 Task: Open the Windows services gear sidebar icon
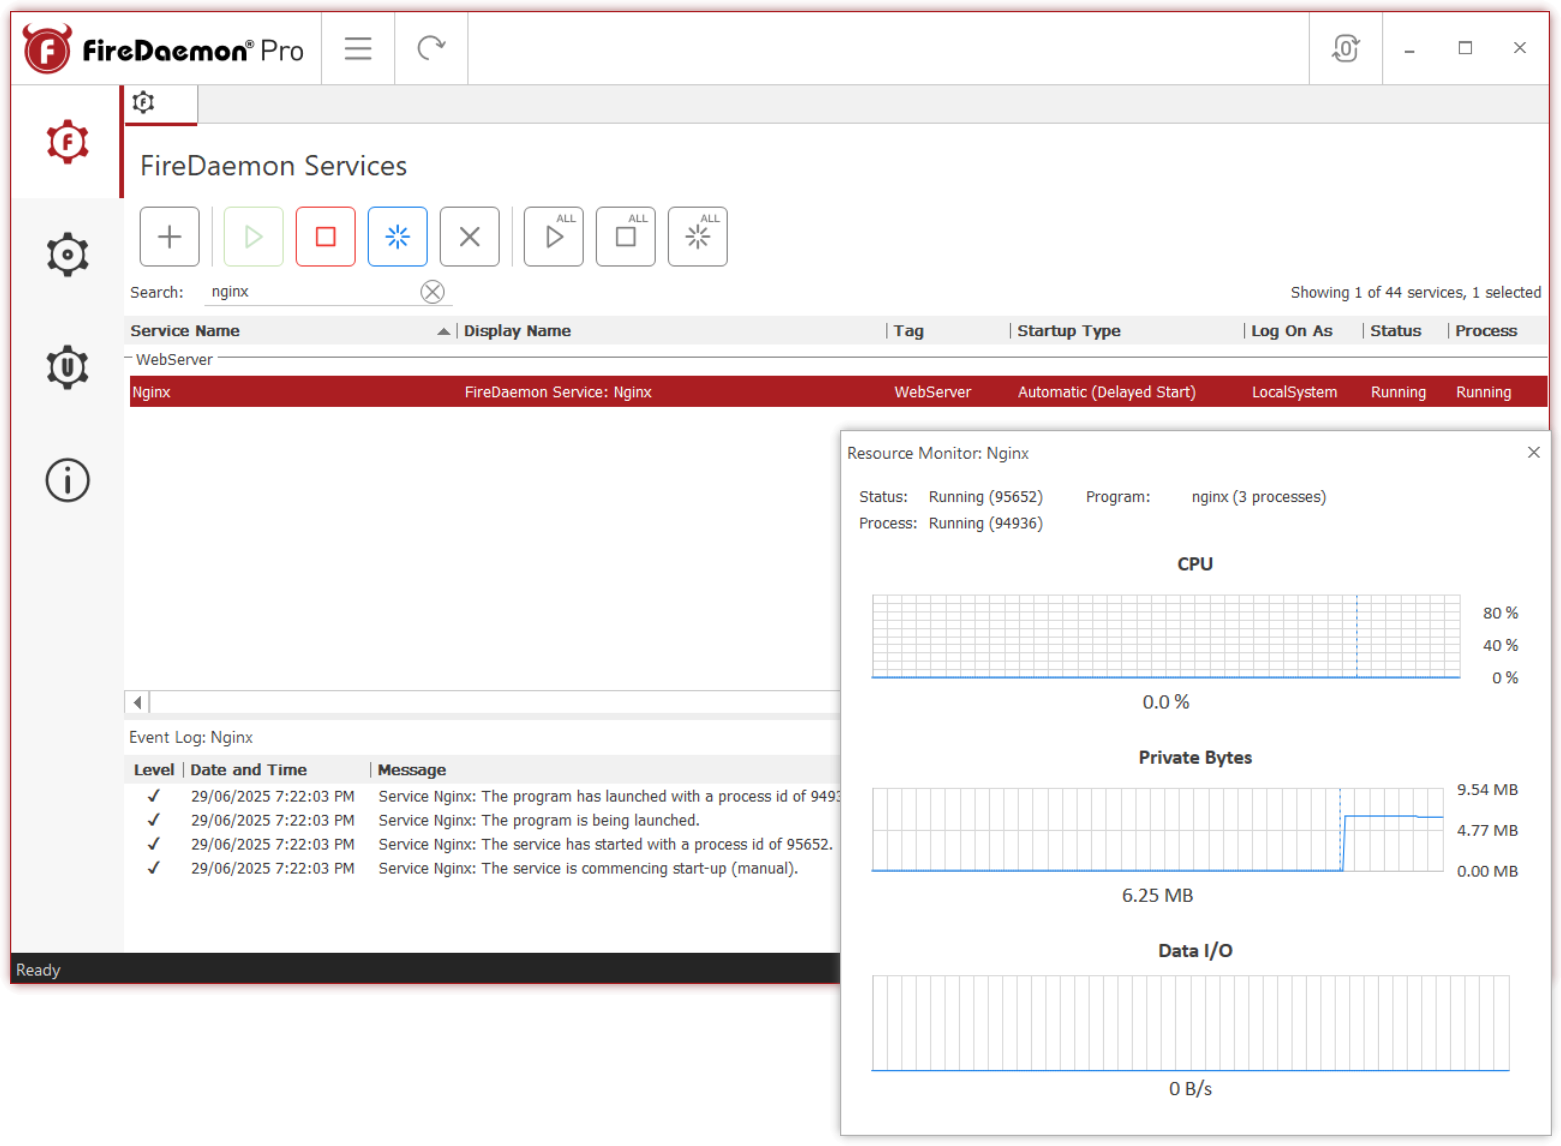[x=67, y=255]
